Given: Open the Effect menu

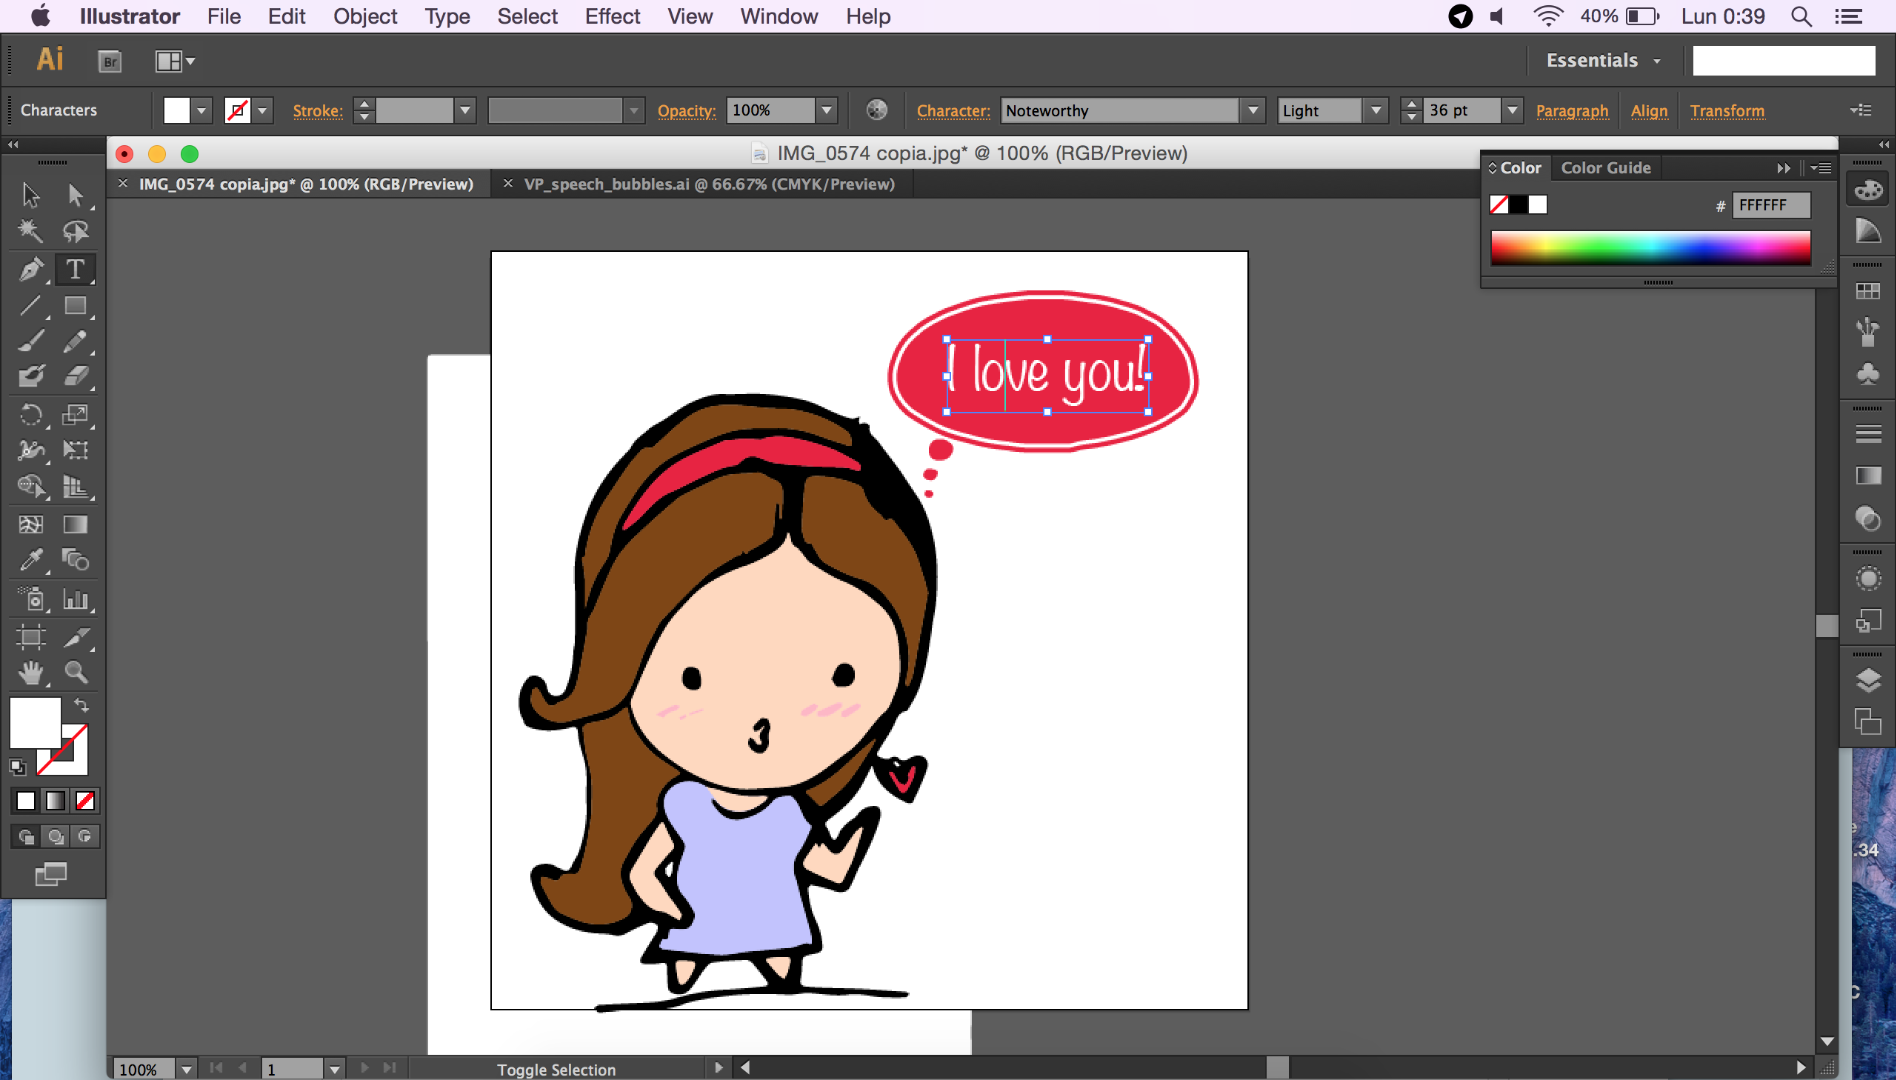Looking at the screenshot, I should (612, 16).
